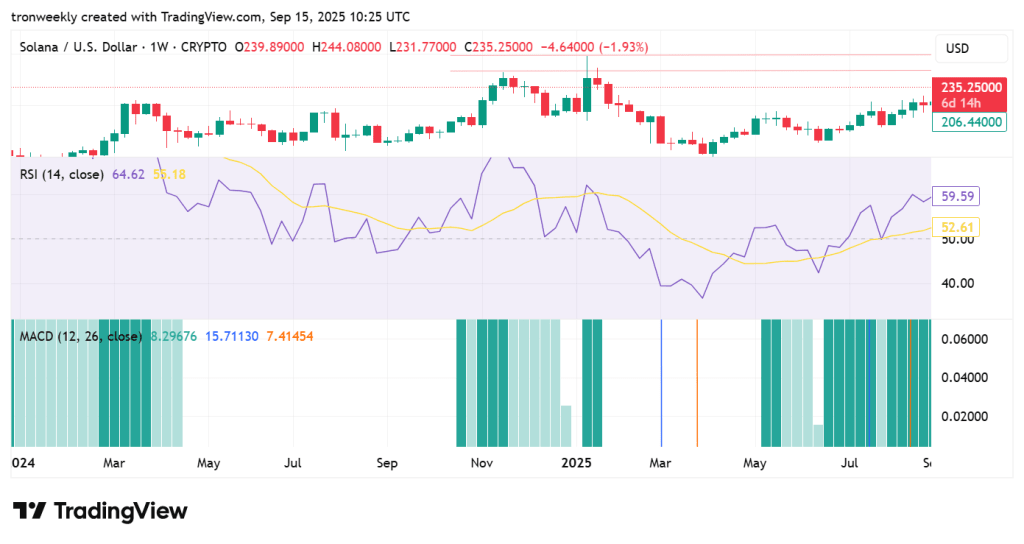The height and width of the screenshot is (544, 1024).
Task: Click the 1W interval label
Action: pyautogui.click(x=159, y=47)
